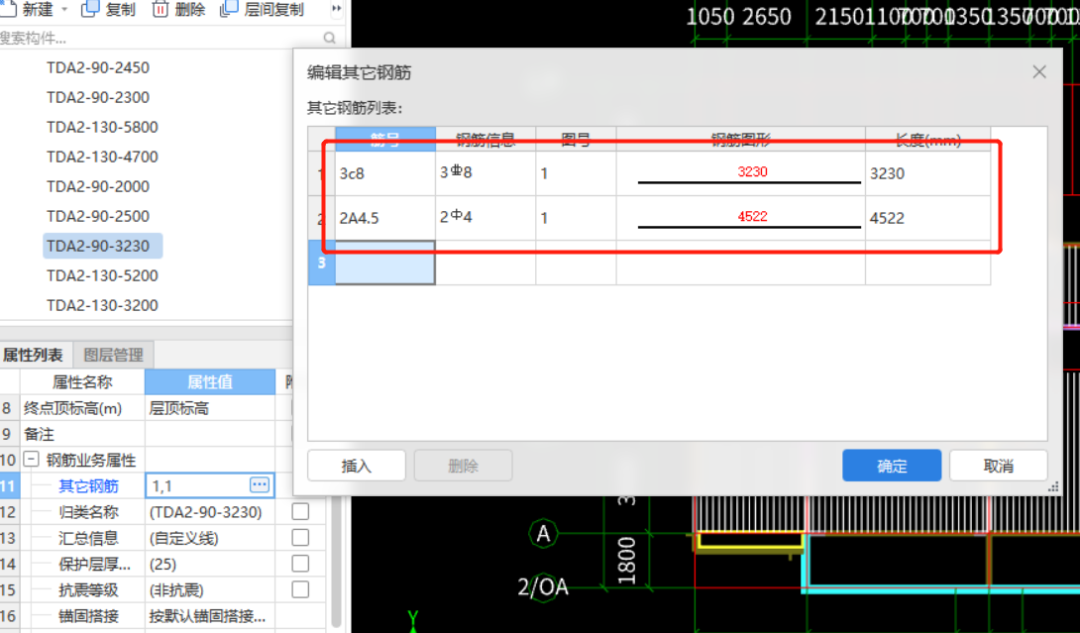Select the 属性列表 tab

pos(33,355)
